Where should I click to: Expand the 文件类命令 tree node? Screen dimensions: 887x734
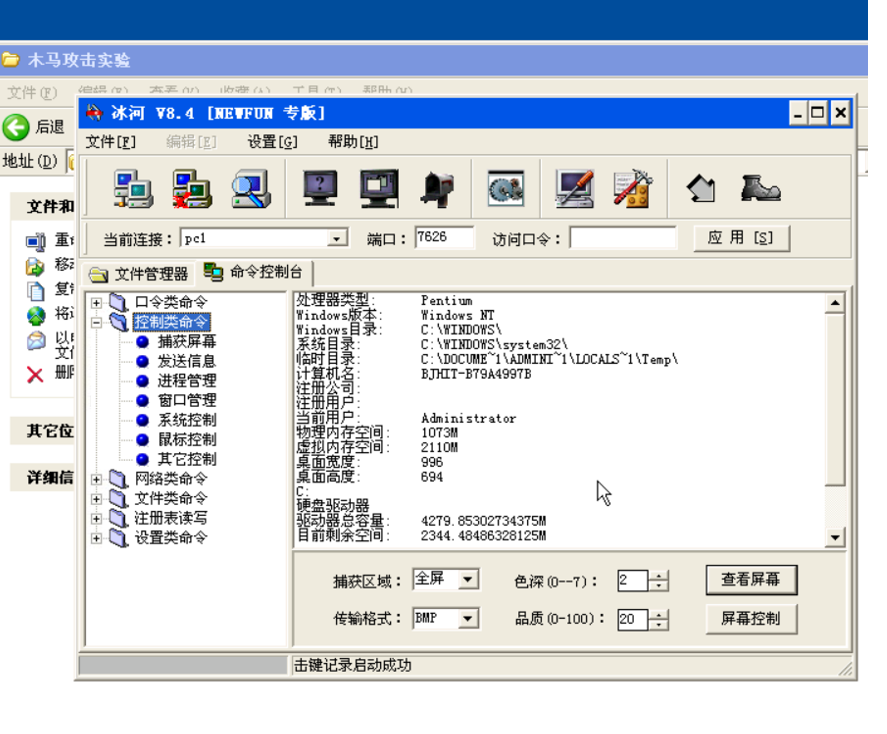tap(97, 499)
